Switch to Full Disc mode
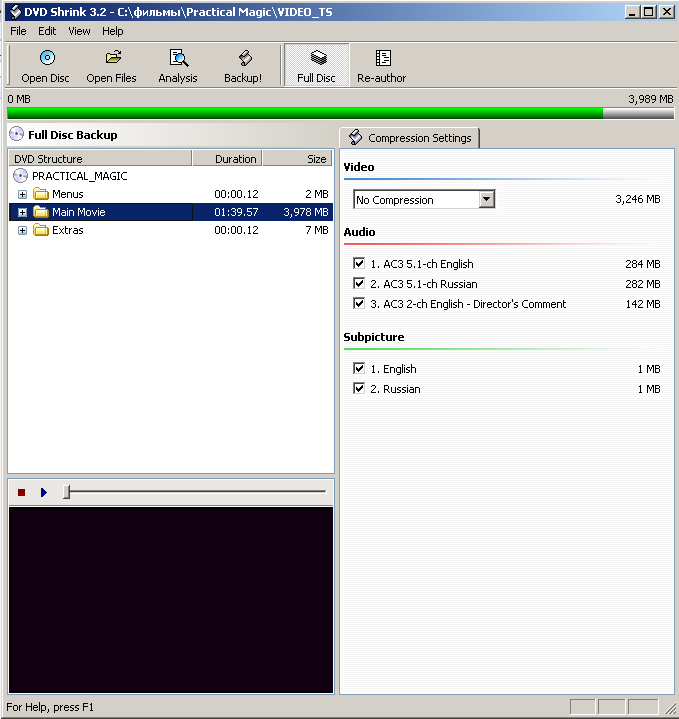The height and width of the screenshot is (719, 679). (x=316, y=65)
